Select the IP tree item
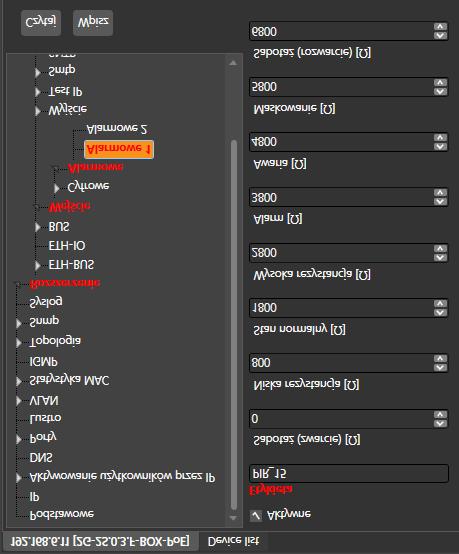The width and height of the screenshot is (459, 554). point(34,497)
